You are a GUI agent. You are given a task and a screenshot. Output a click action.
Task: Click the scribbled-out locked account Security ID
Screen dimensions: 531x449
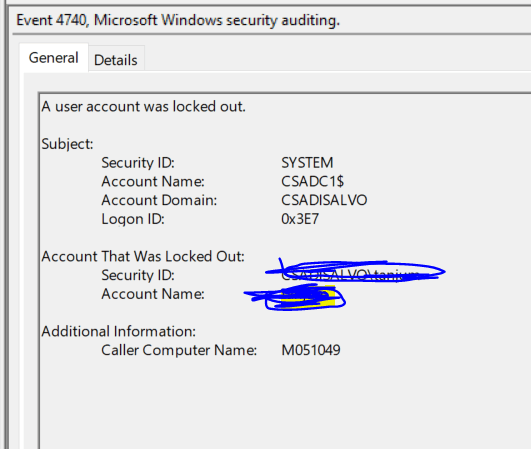pos(355,272)
